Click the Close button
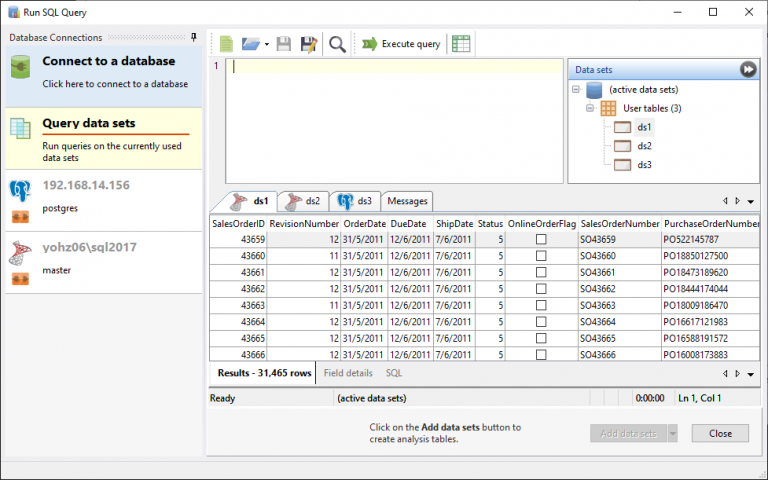This screenshot has height=480, width=768. click(720, 433)
